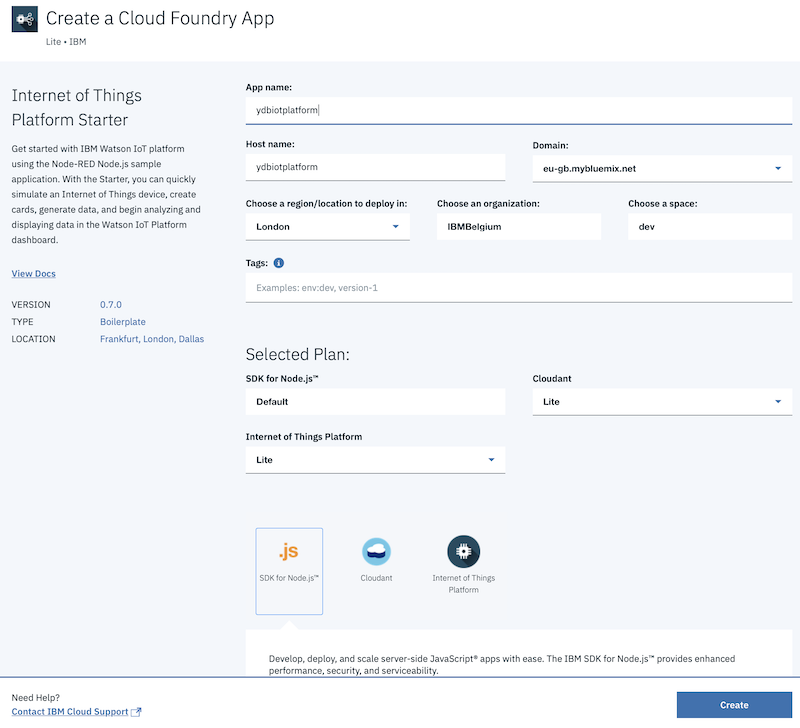Viewport: 800px width, 728px height.
Task: Open the Cloudant plan Lite dropdown
Action: (x=662, y=401)
